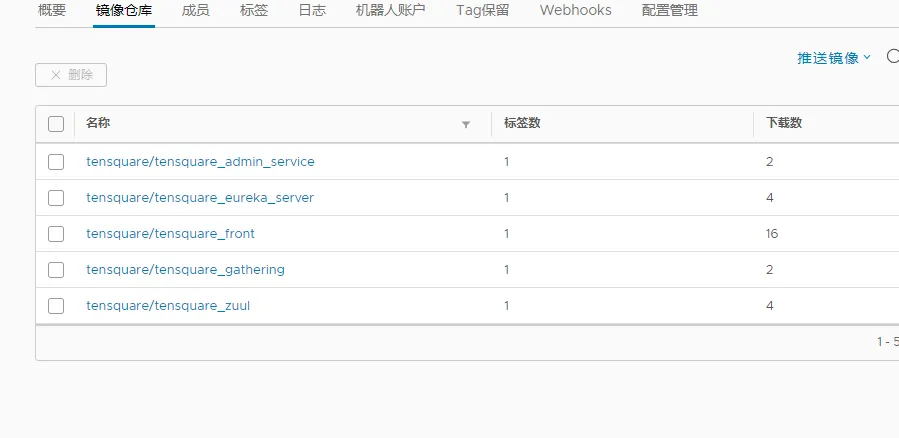Go to the 标签 tab
The height and width of the screenshot is (438, 899).
[x=254, y=11]
